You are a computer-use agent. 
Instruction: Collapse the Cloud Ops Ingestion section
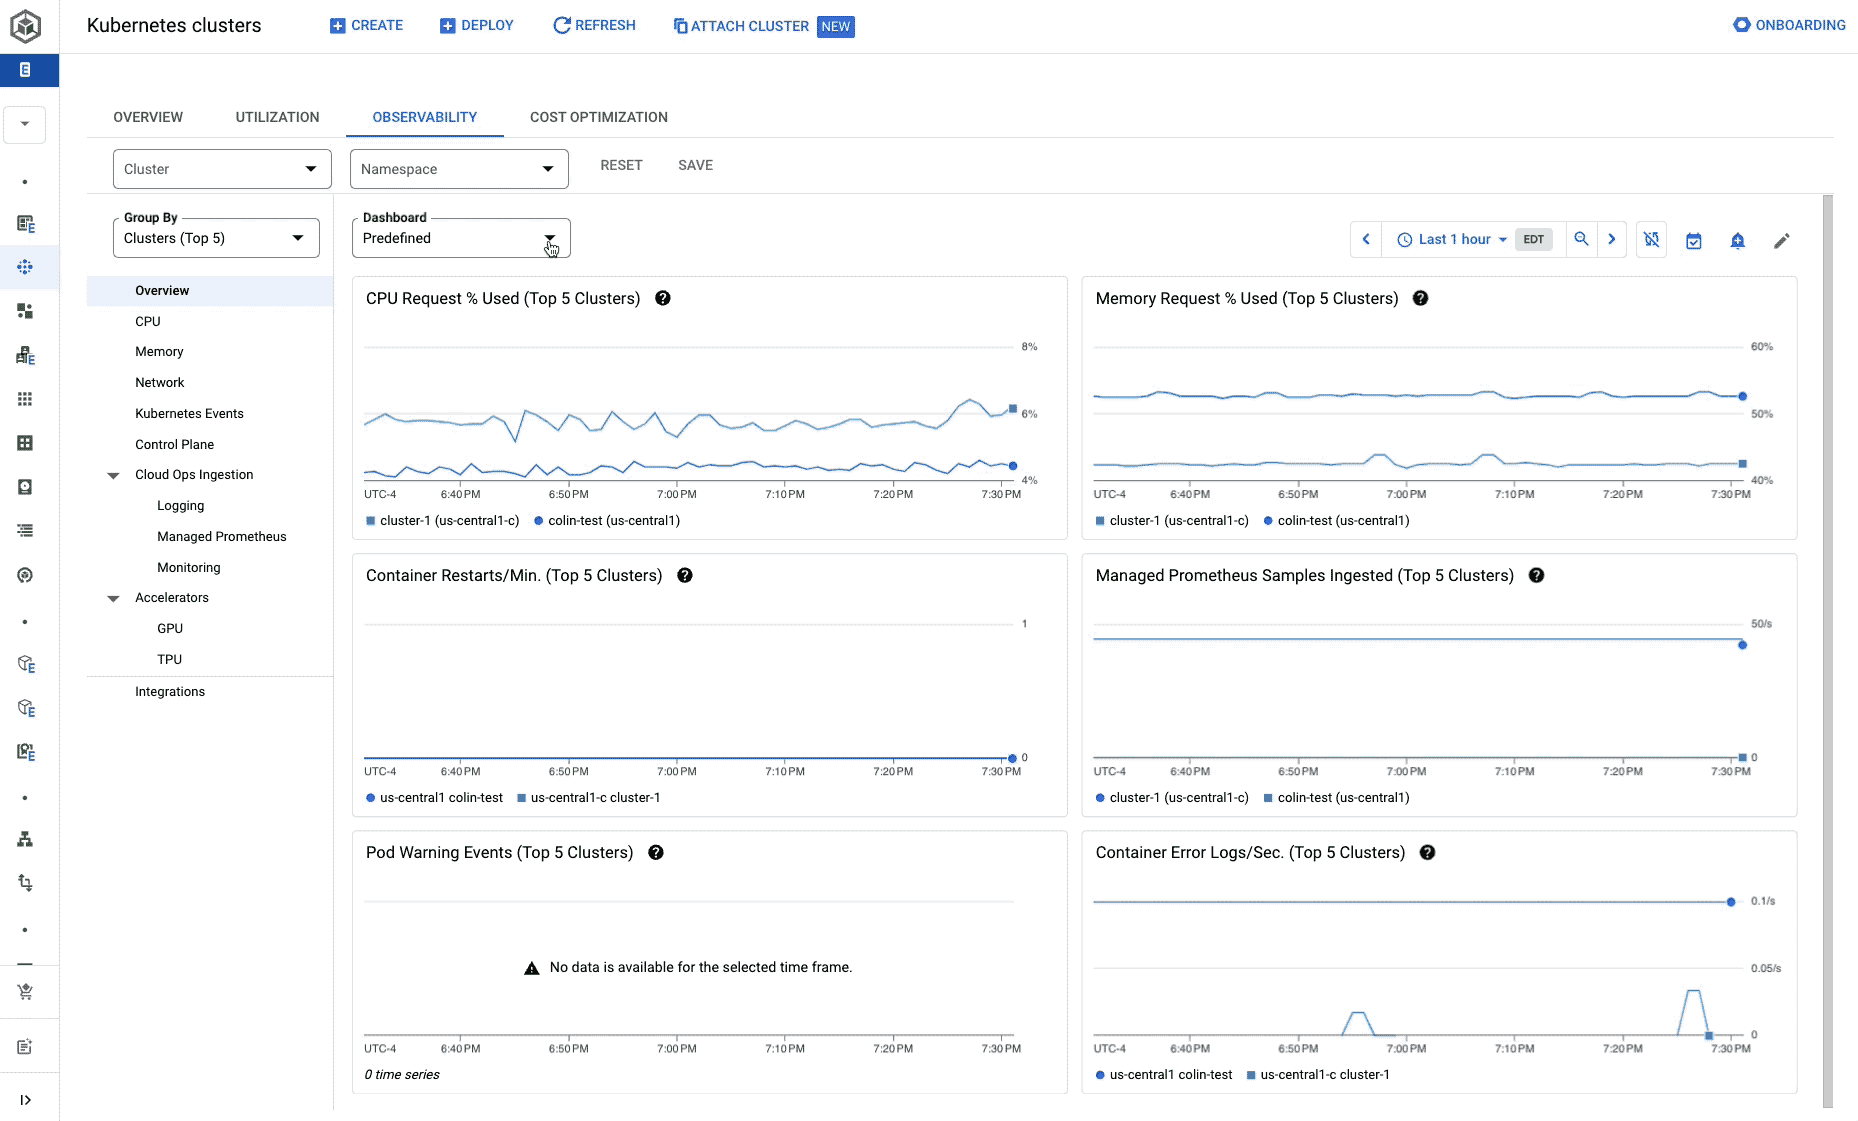click(114, 475)
